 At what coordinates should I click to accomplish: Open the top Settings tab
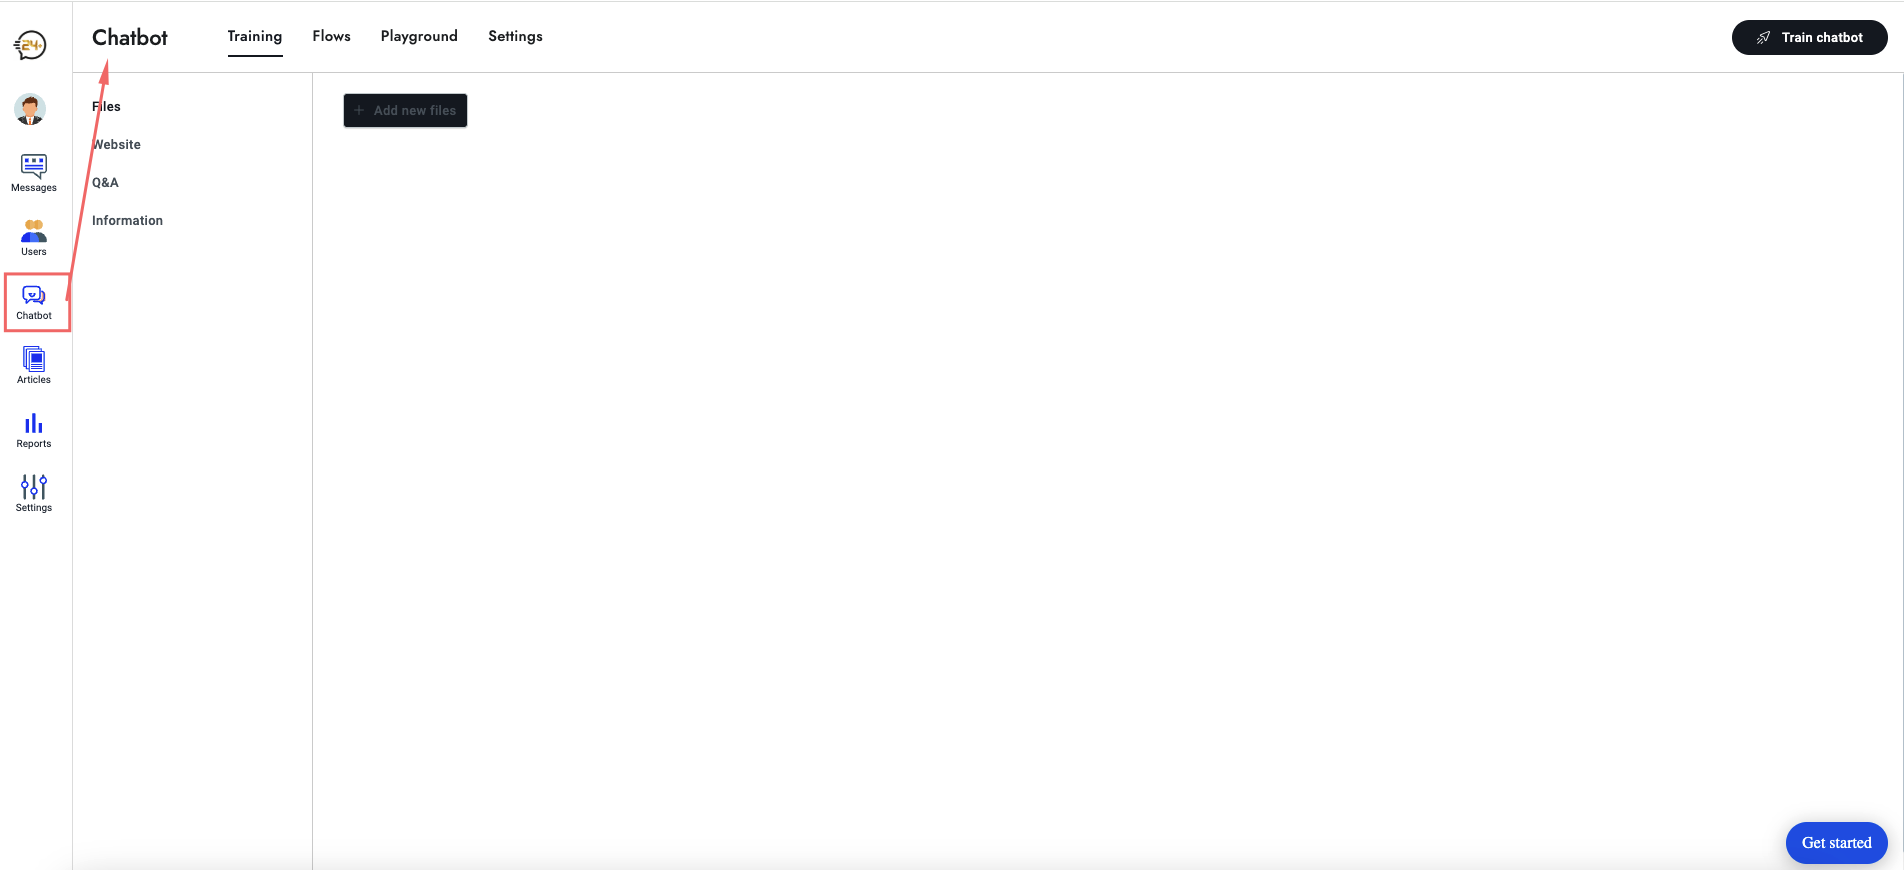pos(515,36)
